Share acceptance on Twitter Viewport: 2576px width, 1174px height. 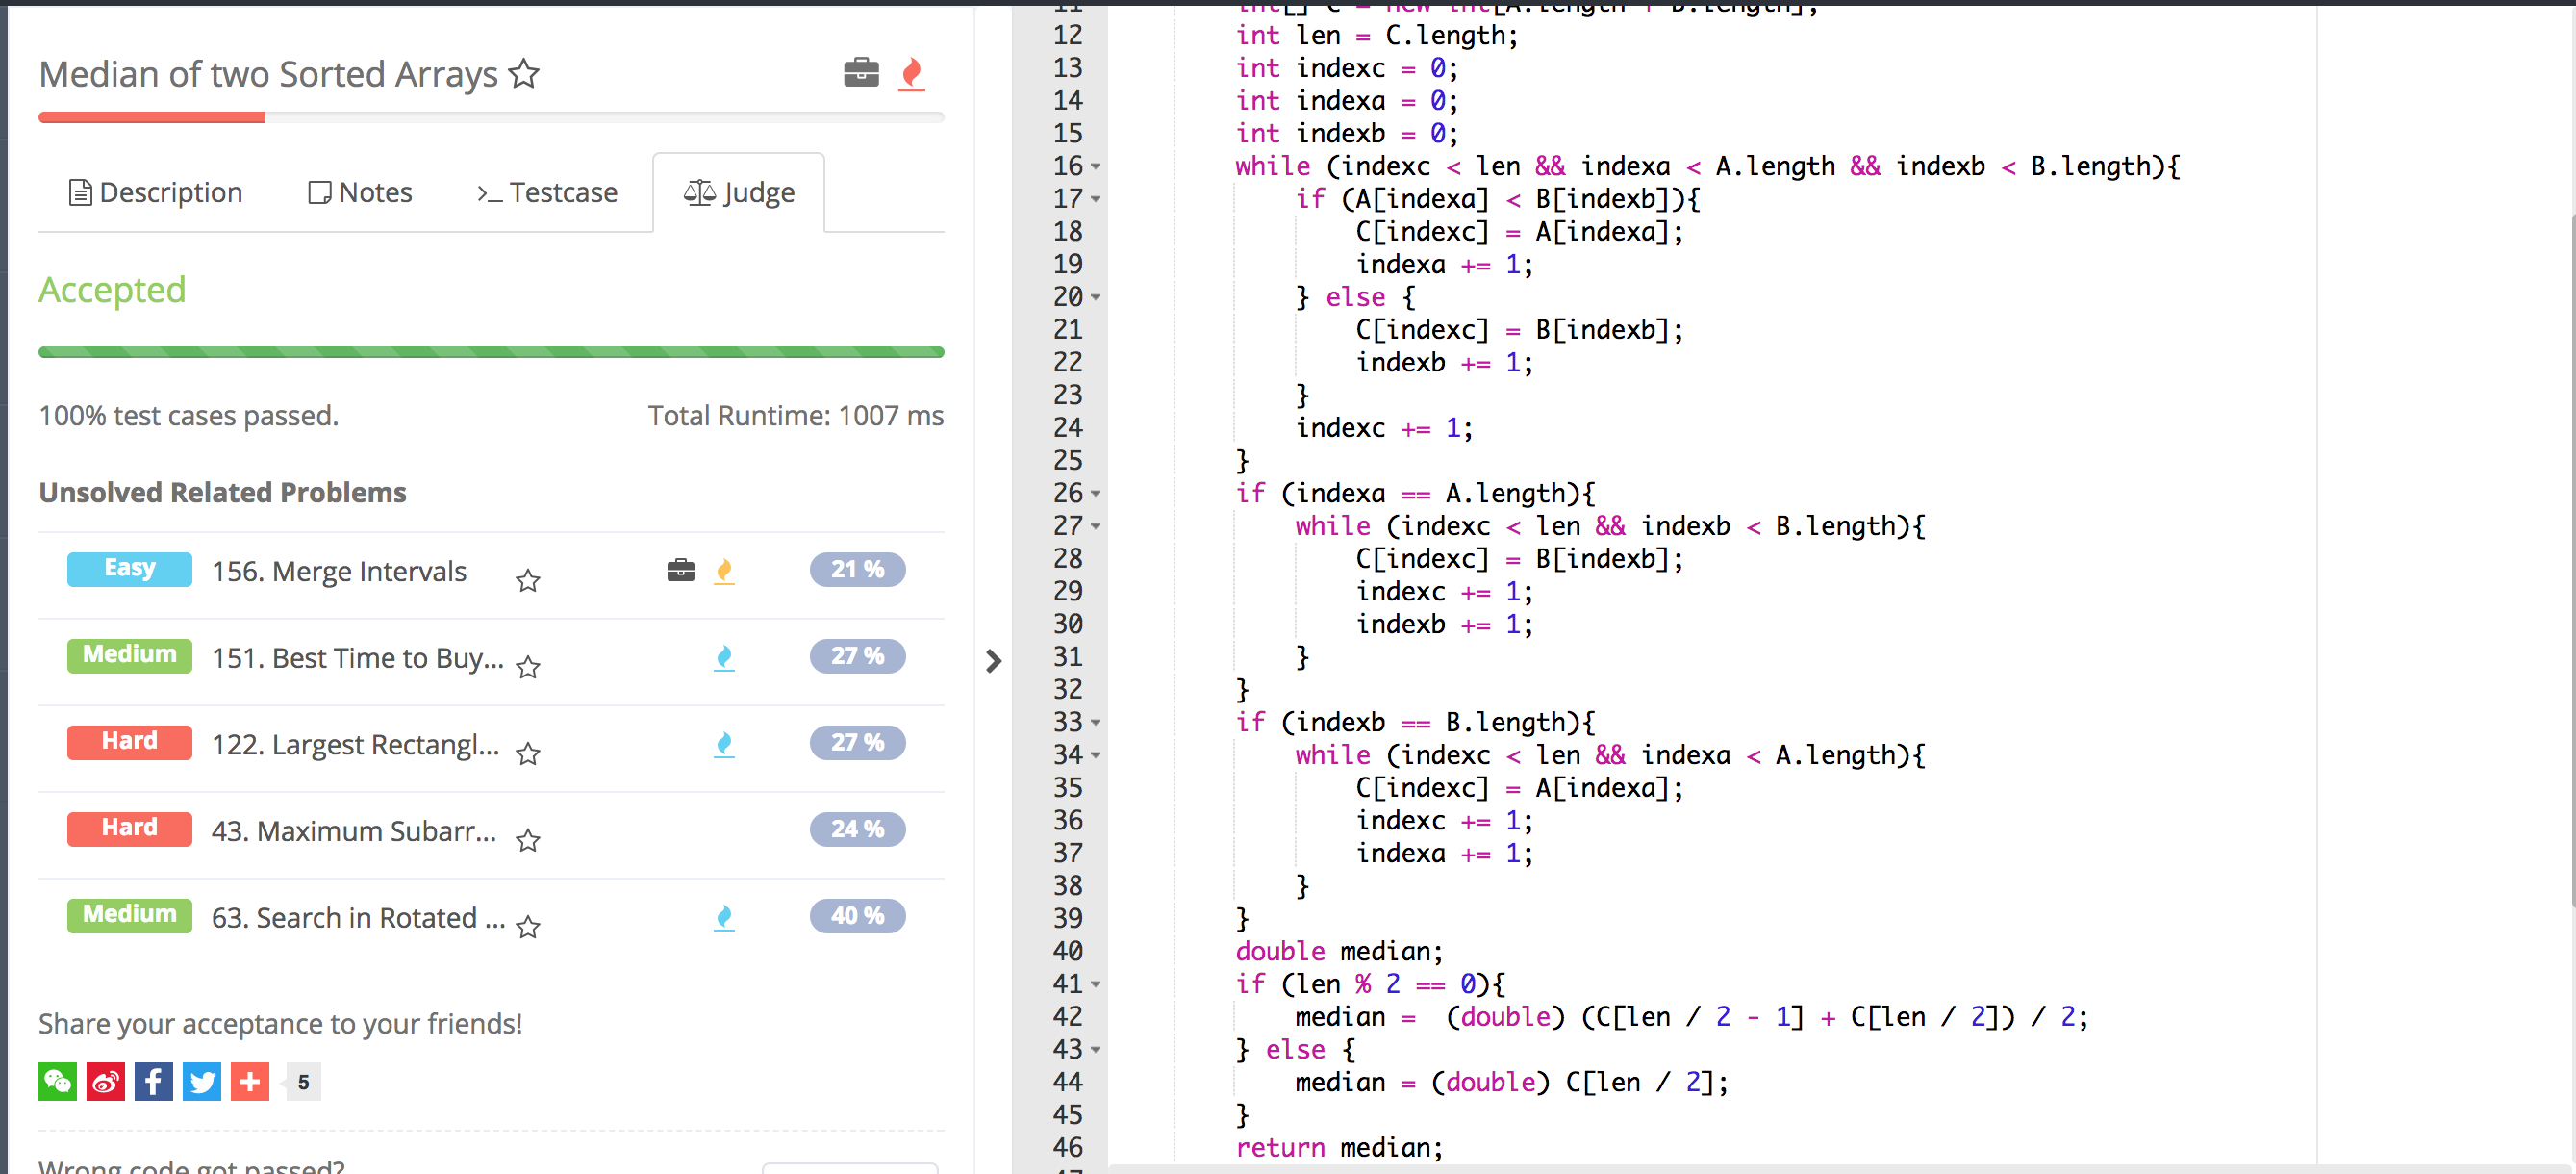pos(202,1082)
